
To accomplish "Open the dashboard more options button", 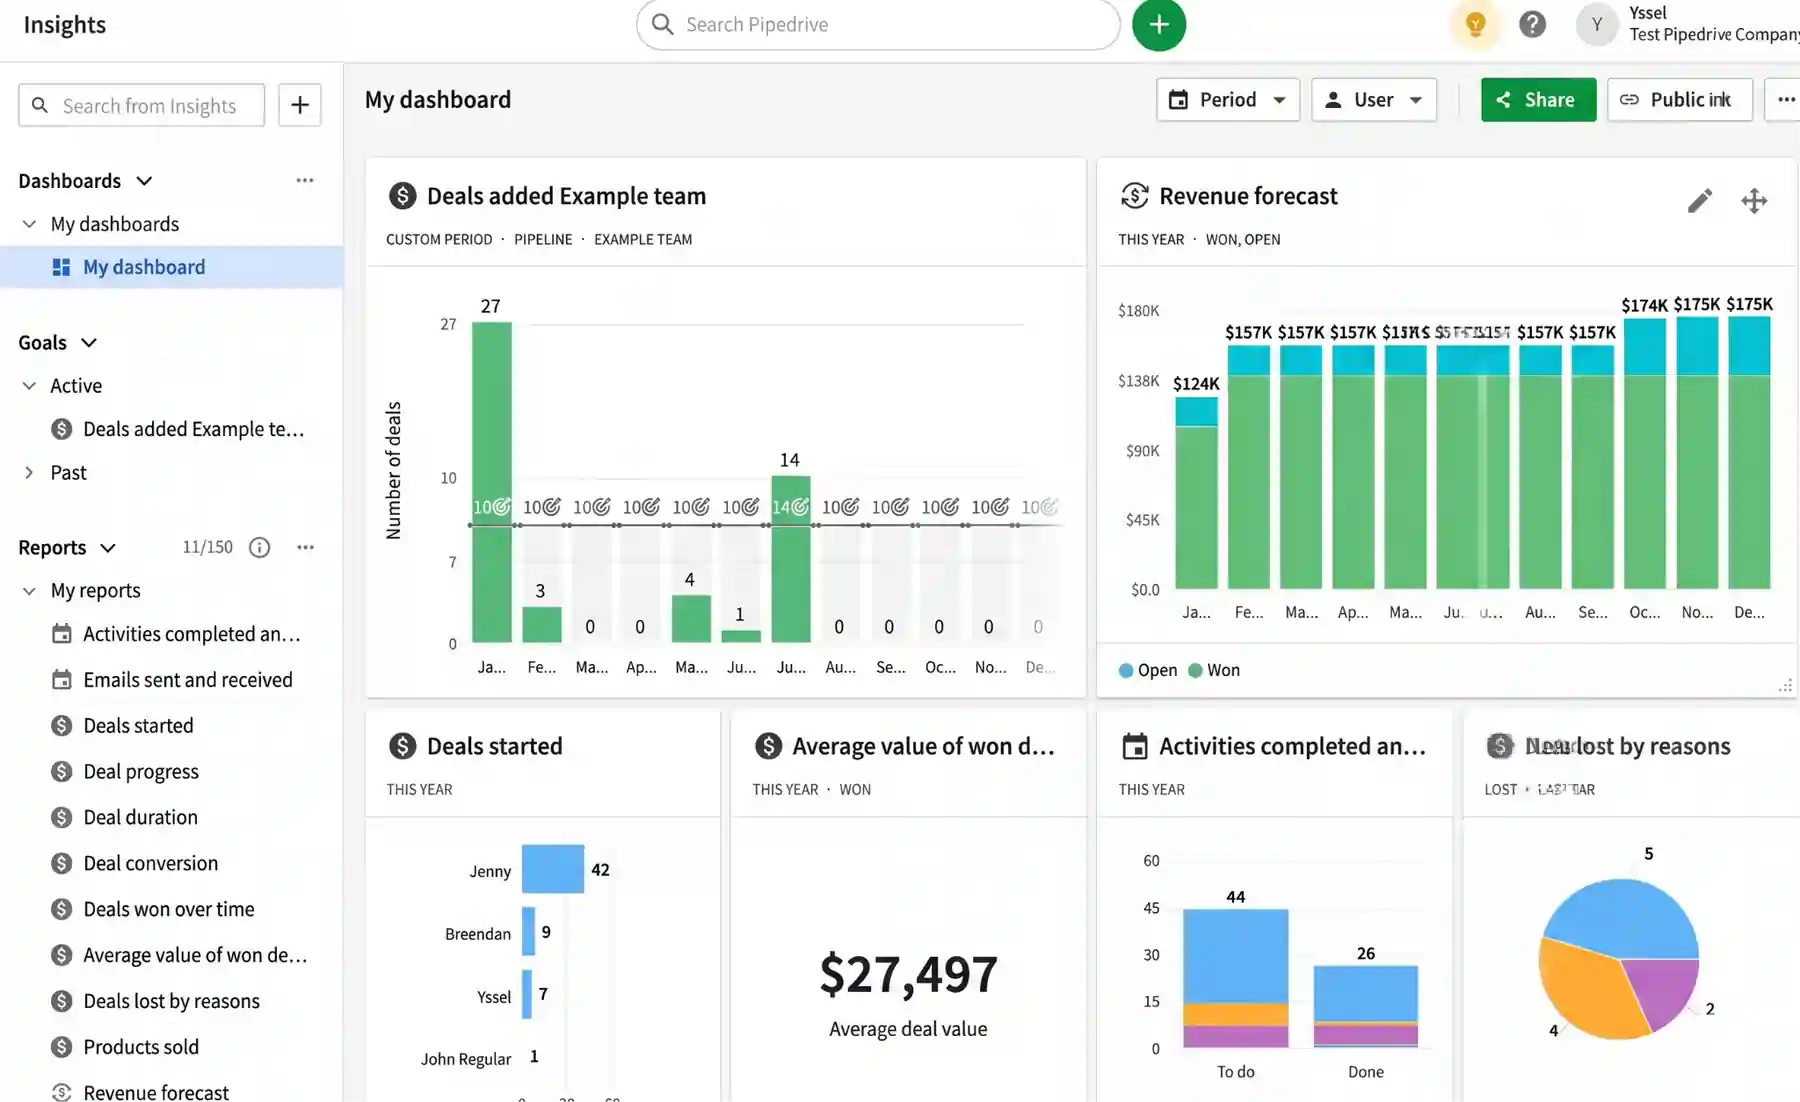I will click(1785, 99).
